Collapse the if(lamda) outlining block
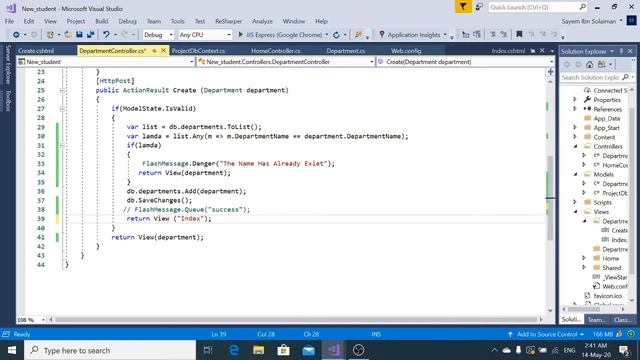 (x=62, y=145)
